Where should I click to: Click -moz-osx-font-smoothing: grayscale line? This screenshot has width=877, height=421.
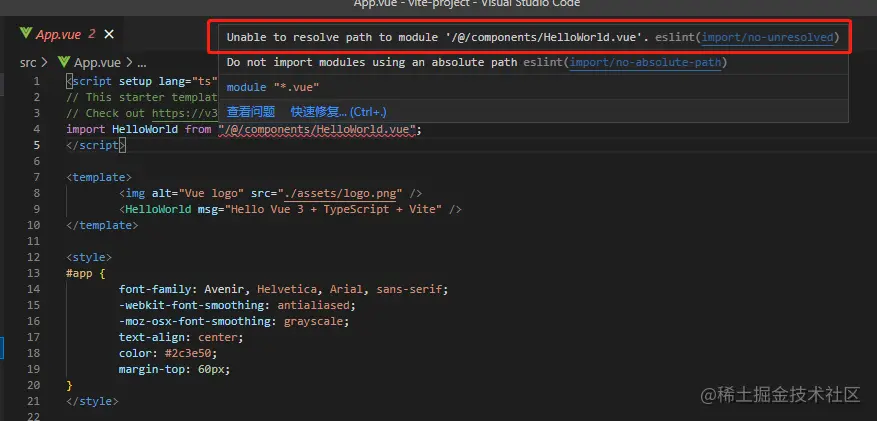click(x=234, y=321)
